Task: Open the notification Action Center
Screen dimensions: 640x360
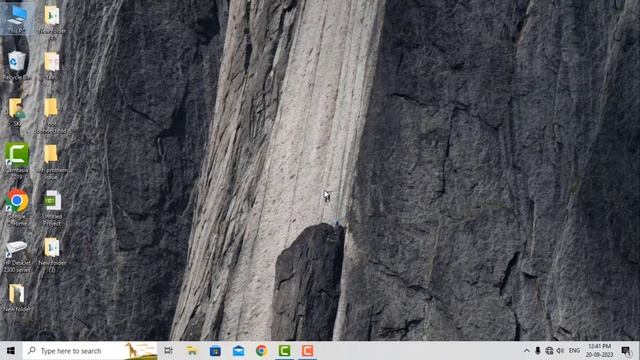Action: coord(626,351)
